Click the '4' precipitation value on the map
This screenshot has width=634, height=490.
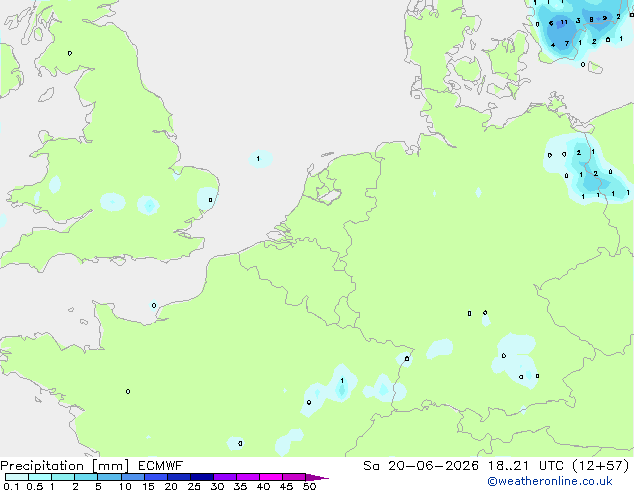coord(553,45)
